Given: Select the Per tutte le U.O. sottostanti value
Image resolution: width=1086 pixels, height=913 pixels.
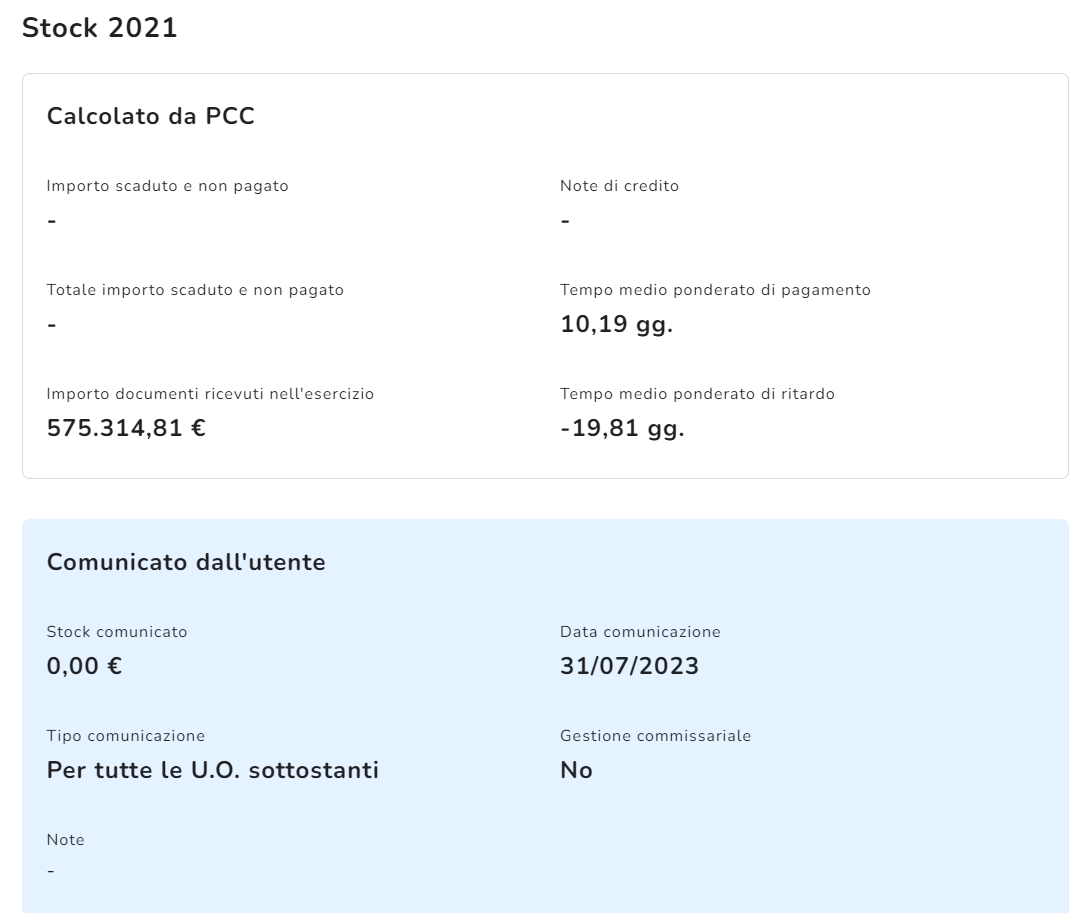Looking at the screenshot, I should click(x=213, y=771).
